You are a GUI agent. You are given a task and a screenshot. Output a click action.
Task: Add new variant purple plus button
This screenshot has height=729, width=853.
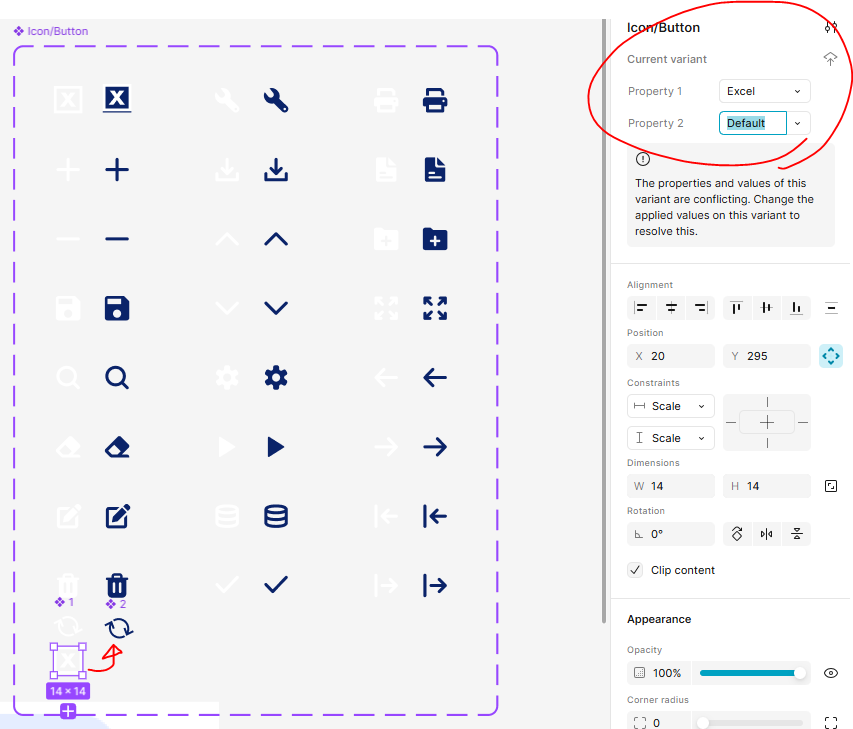coord(68,711)
